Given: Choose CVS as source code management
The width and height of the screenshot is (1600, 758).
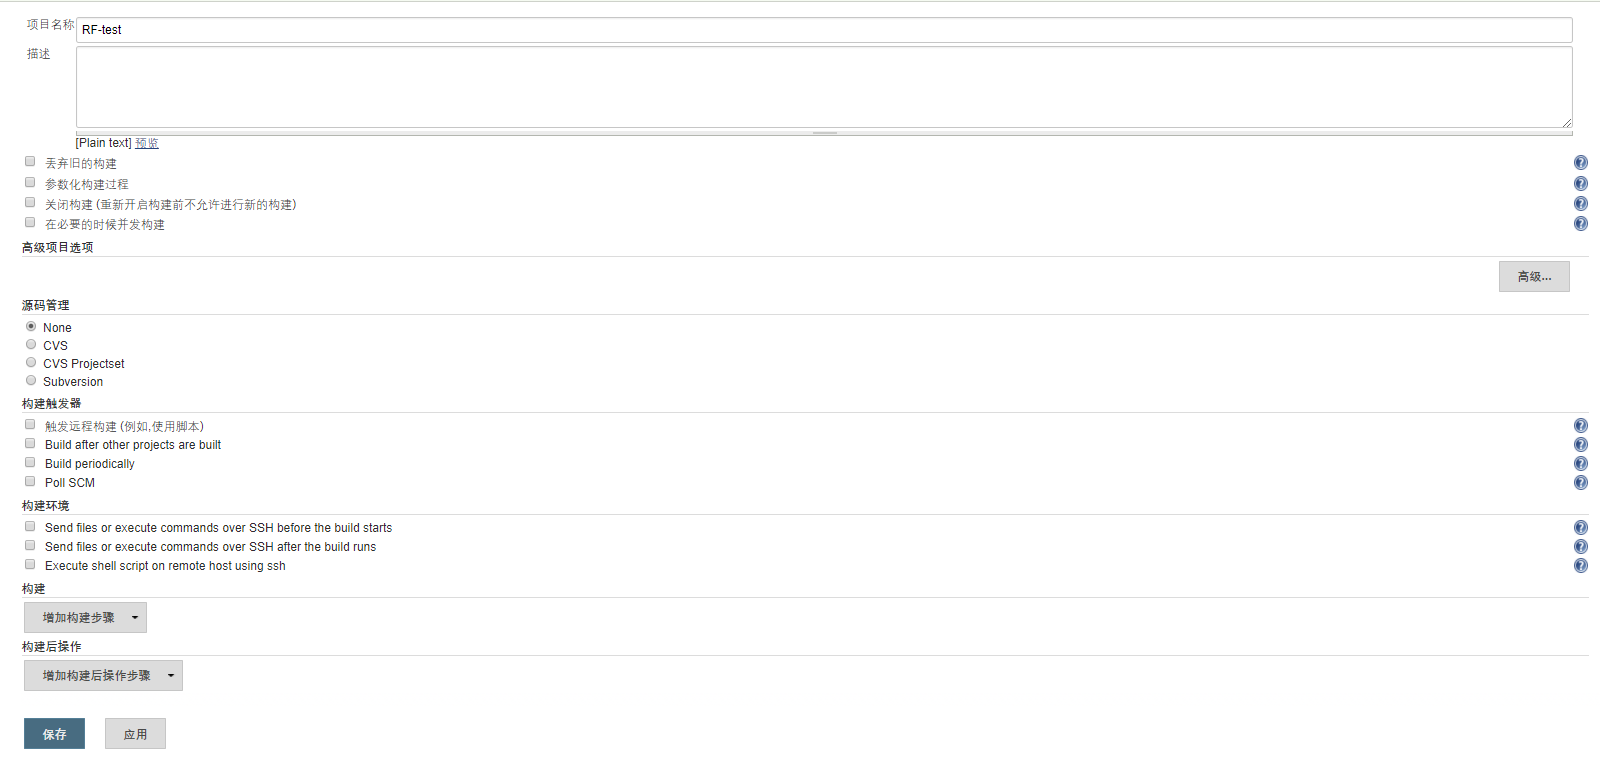Looking at the screenshot, I should click(x=31, y=345).
